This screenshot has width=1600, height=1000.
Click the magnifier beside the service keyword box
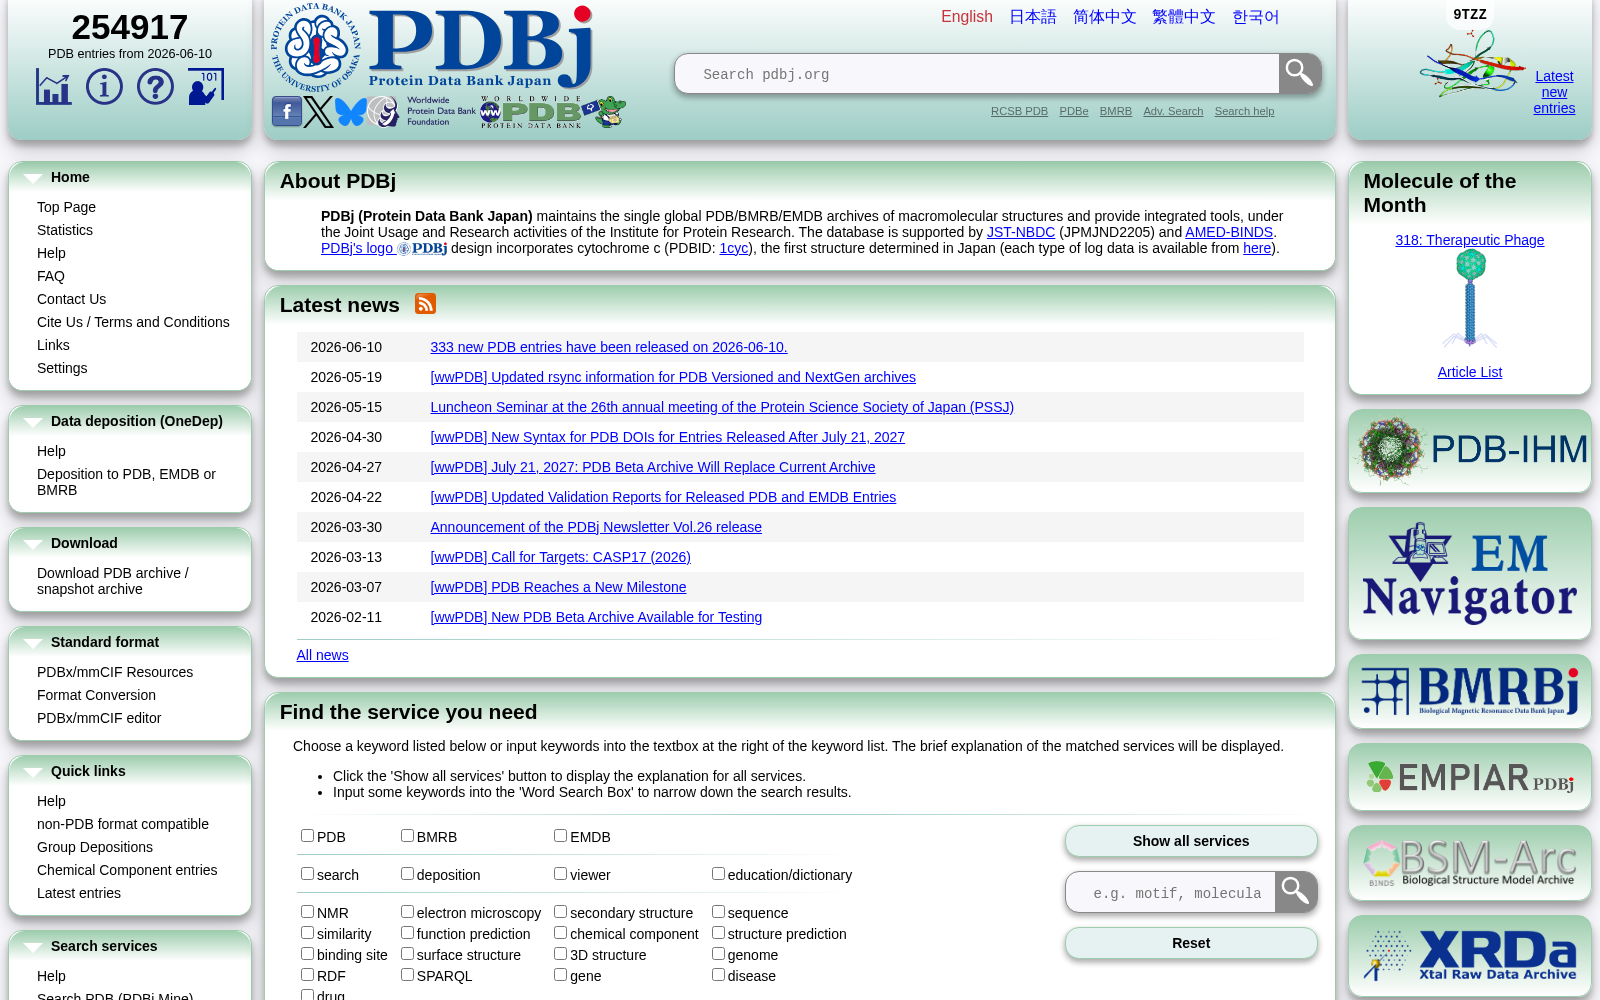click(x=1296, y=892)
